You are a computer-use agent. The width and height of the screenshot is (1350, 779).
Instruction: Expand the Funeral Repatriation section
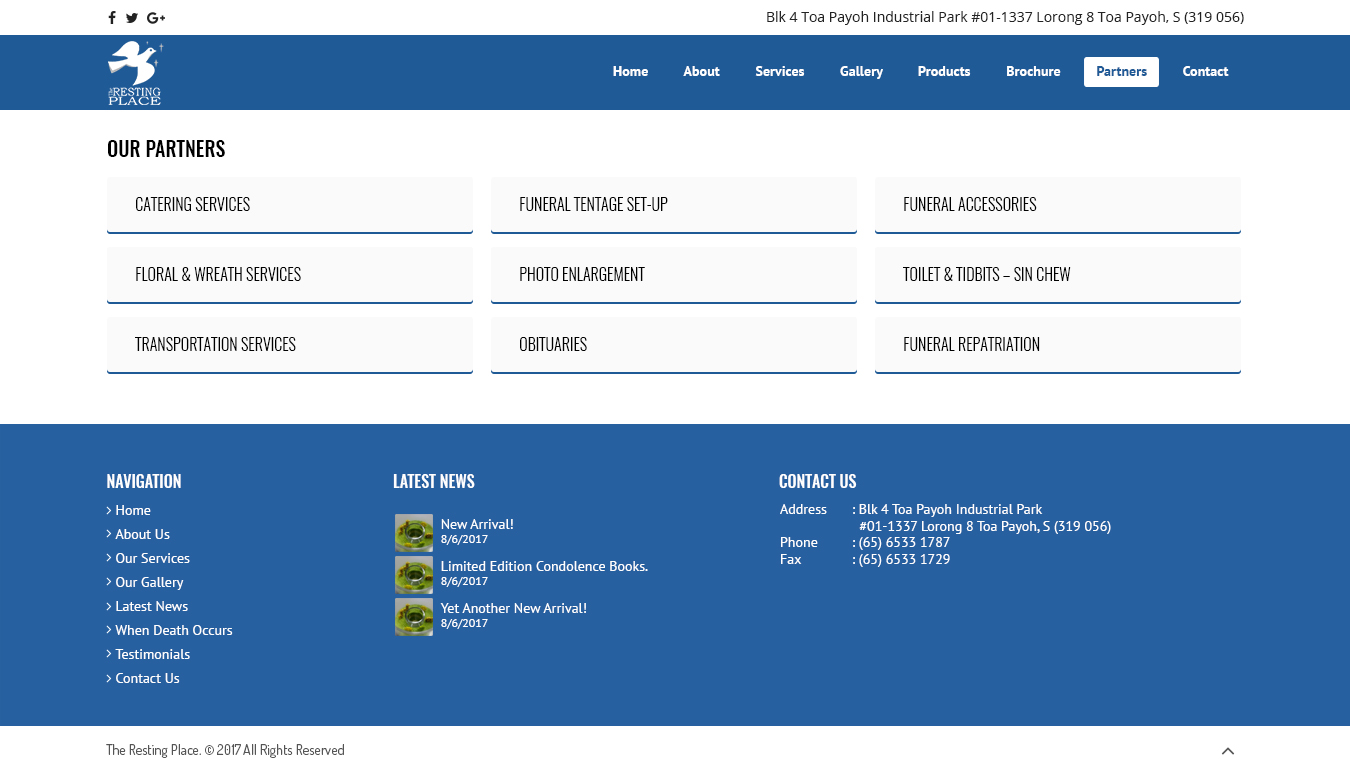pyautogui.click(x=1057, y=345)
